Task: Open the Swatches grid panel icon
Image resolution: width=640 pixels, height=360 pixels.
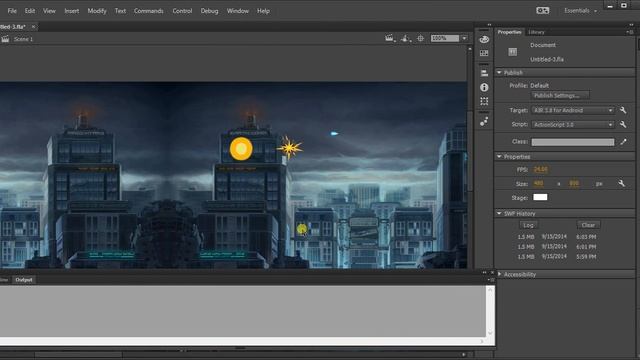Action: click(x=484, y=53)
